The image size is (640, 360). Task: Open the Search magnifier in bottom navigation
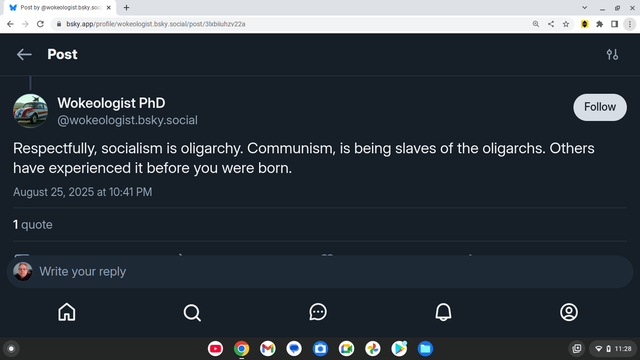[x=192, y=313]
